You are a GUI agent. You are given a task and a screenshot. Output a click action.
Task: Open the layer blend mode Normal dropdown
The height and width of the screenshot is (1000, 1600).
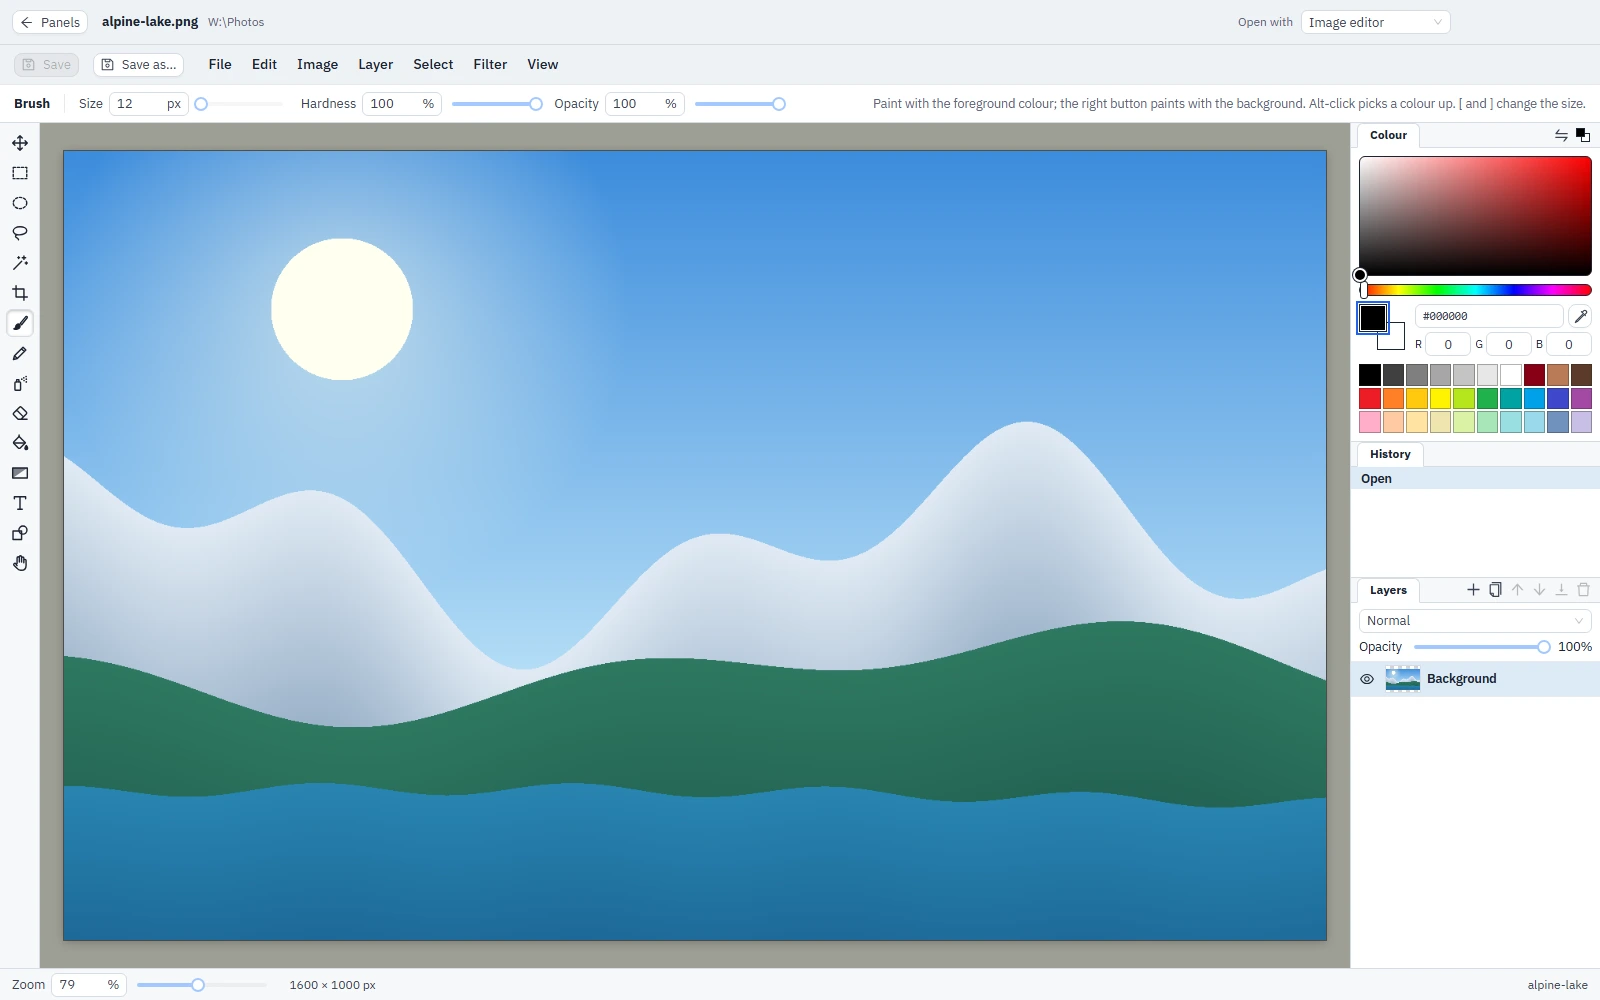tap(1475, 621)
